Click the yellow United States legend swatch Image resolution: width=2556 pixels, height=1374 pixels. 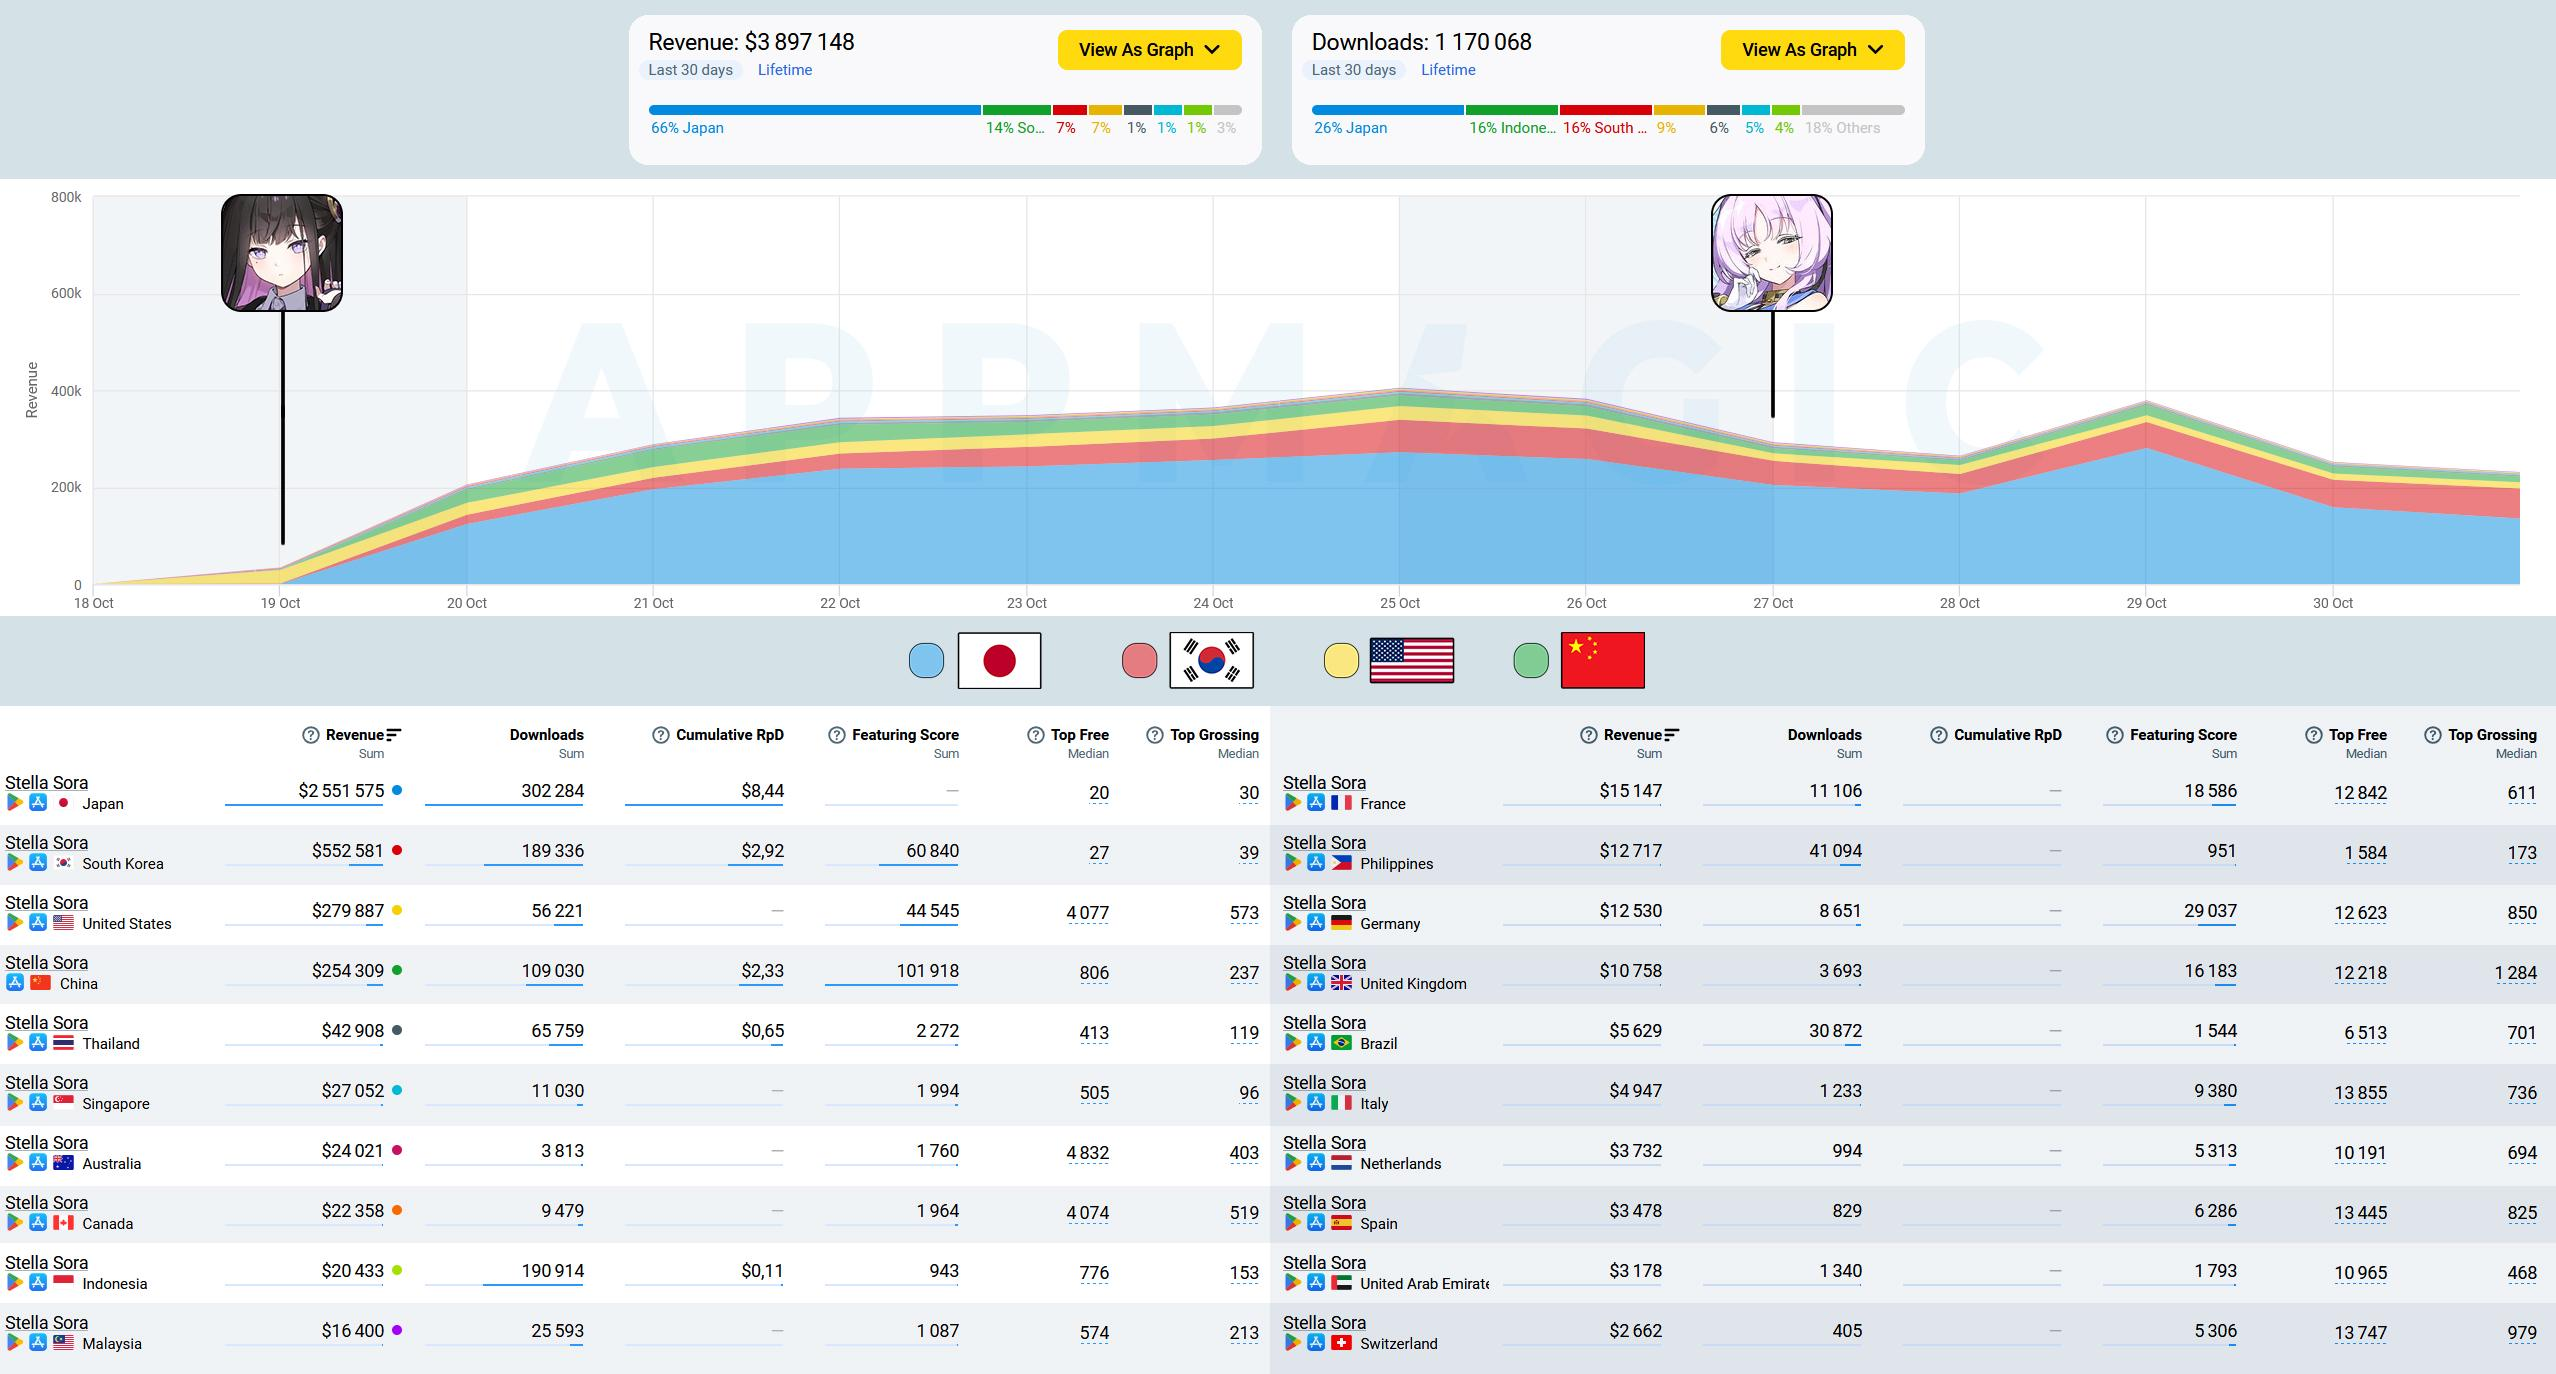1341,661
